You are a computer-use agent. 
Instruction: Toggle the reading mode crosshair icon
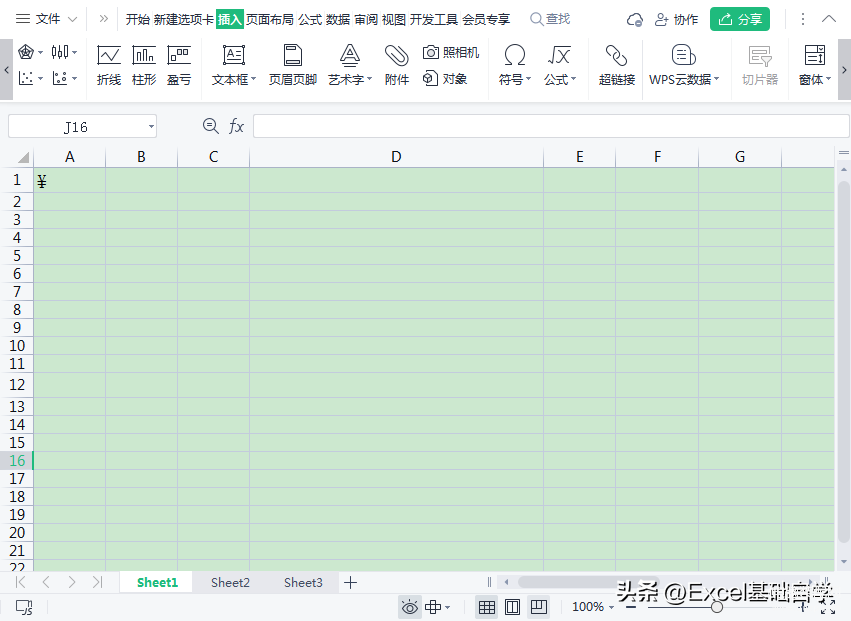pos(433,607)
